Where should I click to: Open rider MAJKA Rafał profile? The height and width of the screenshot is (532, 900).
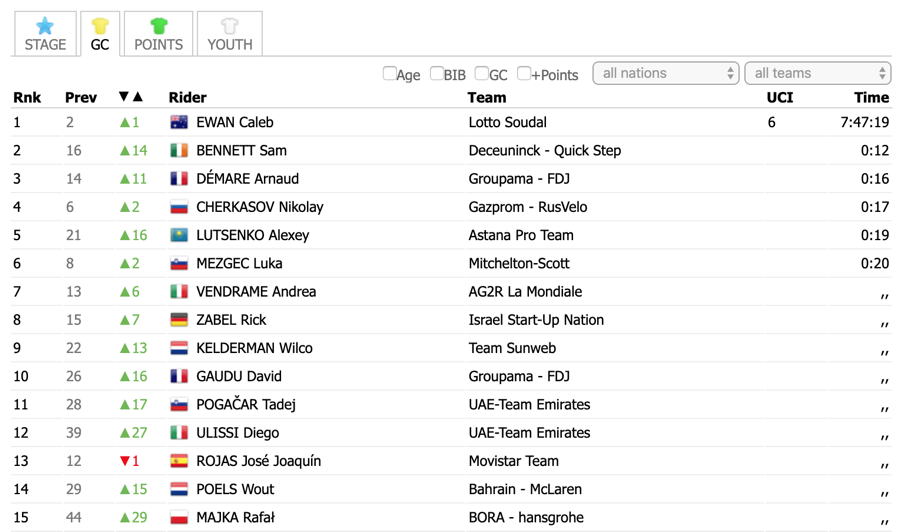coord(235,517)
